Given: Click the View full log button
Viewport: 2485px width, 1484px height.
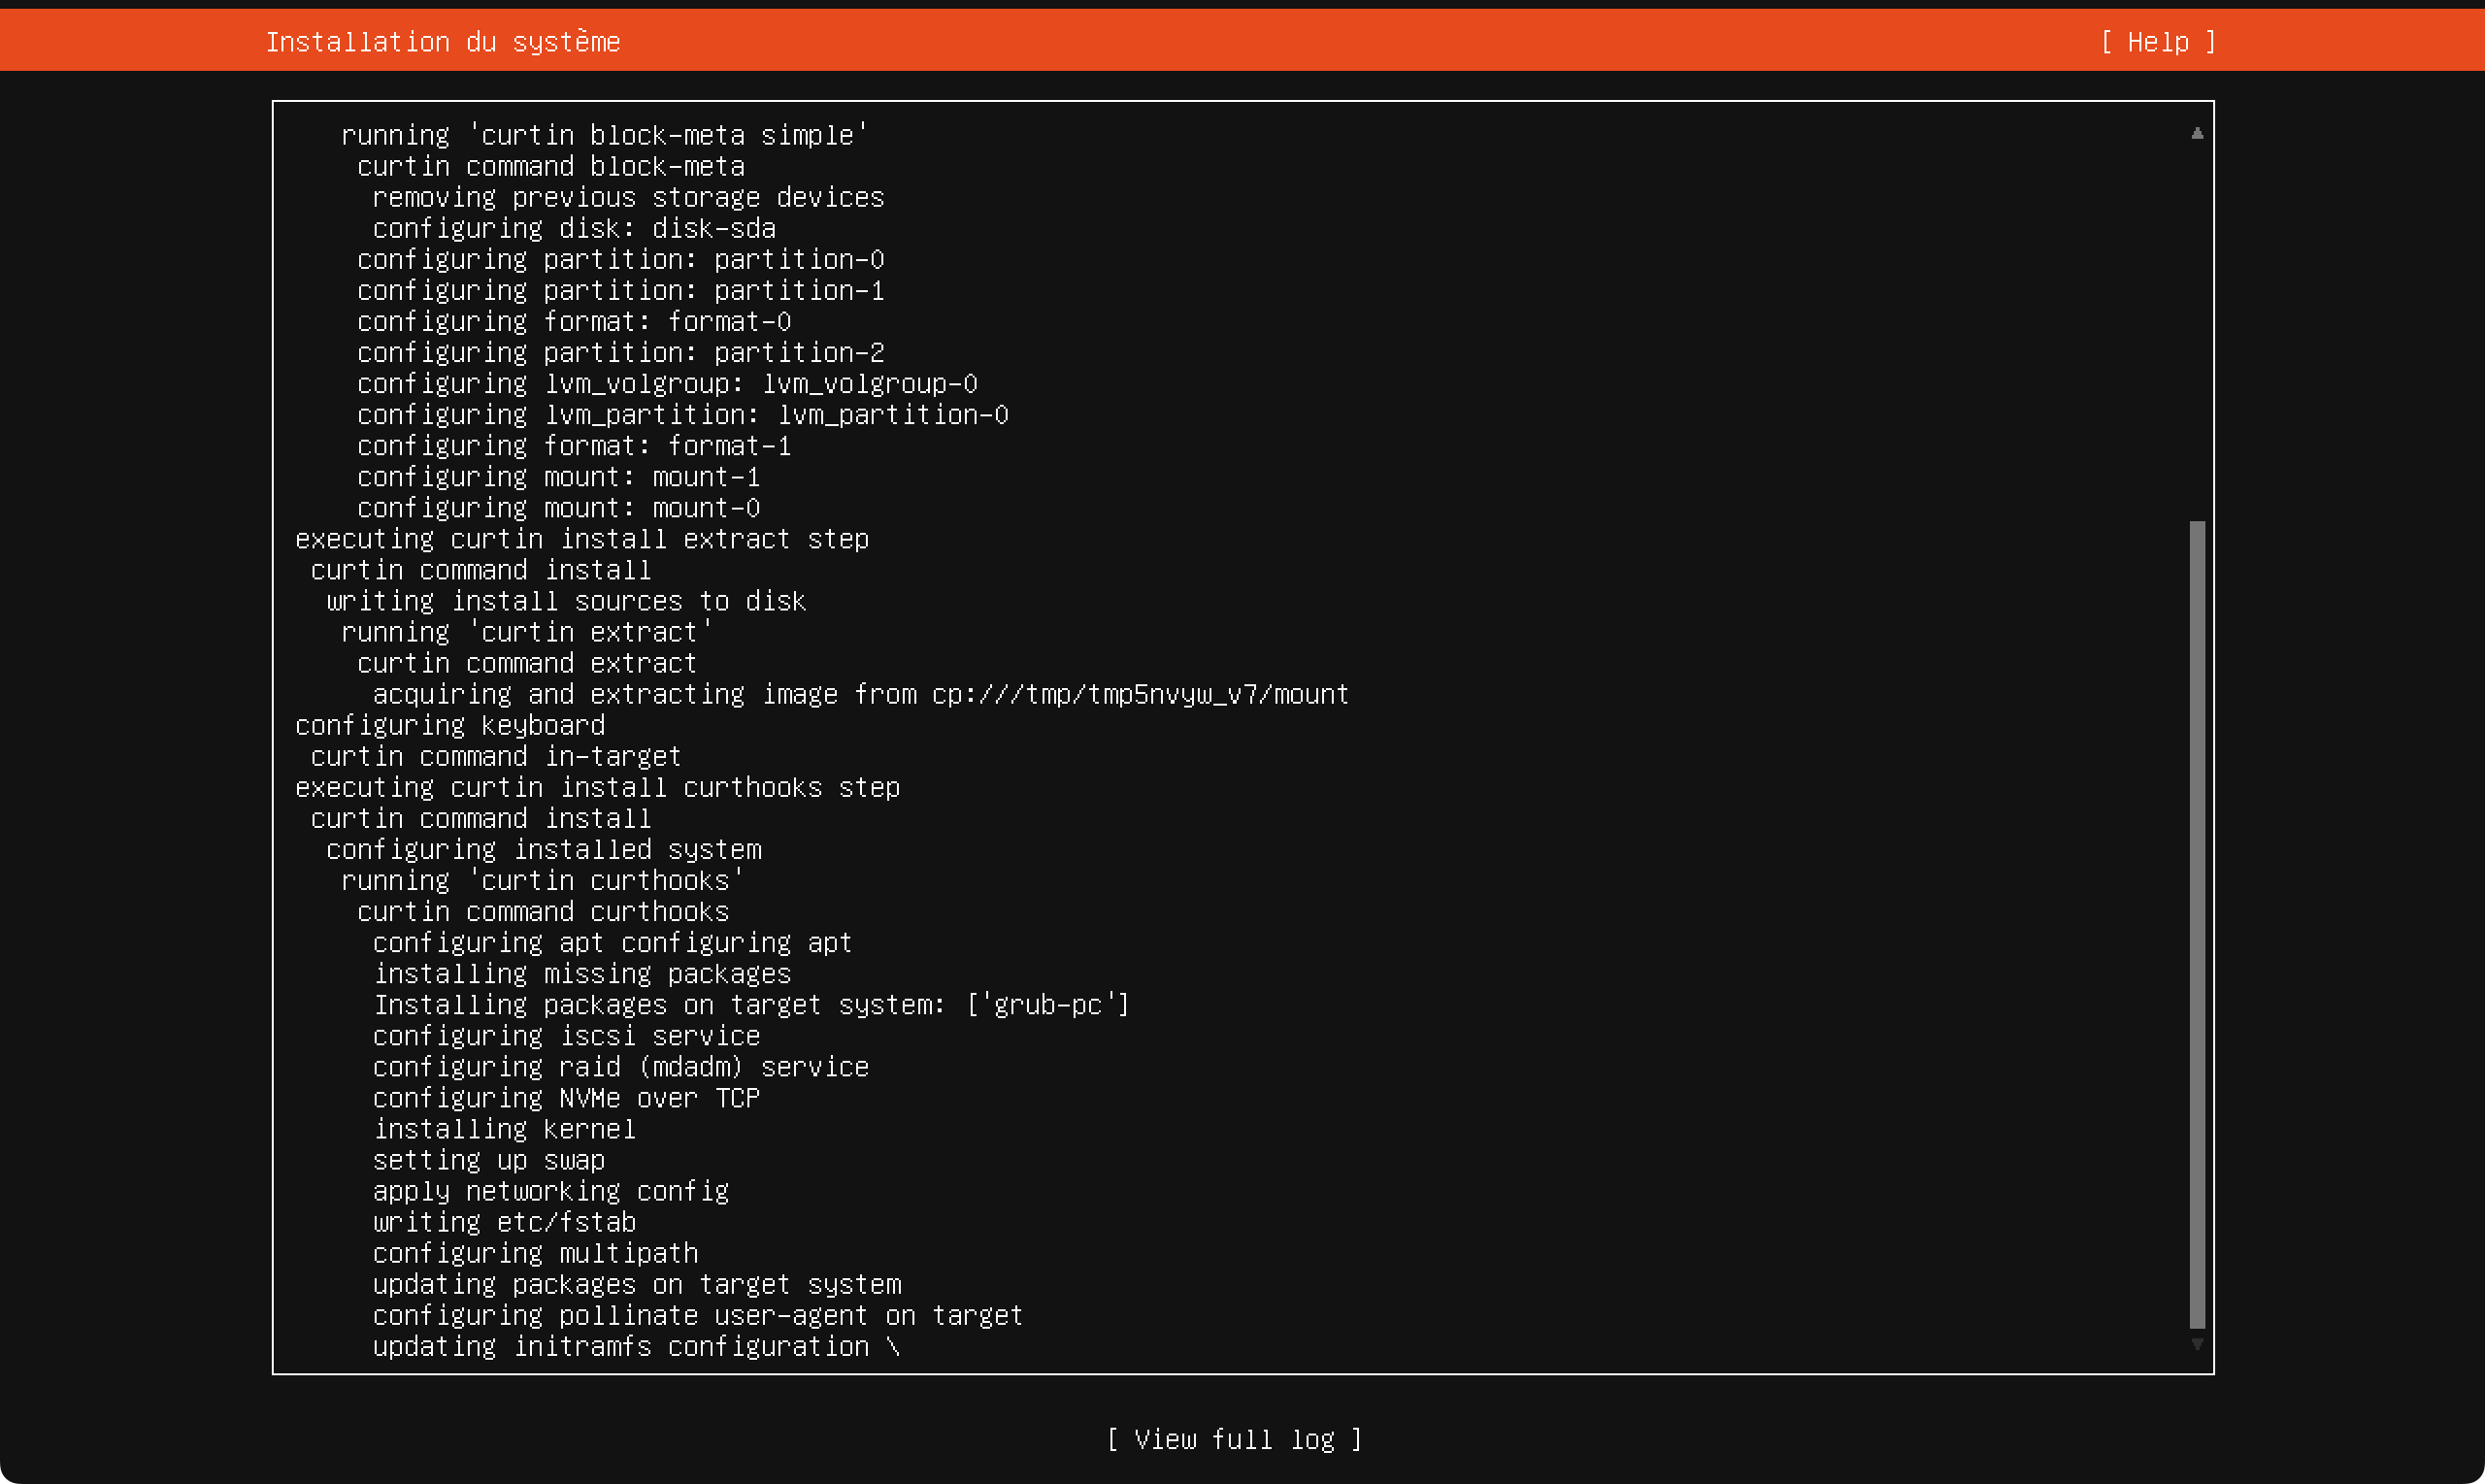Looking at the screenshot, I should click(1234, 1439).
